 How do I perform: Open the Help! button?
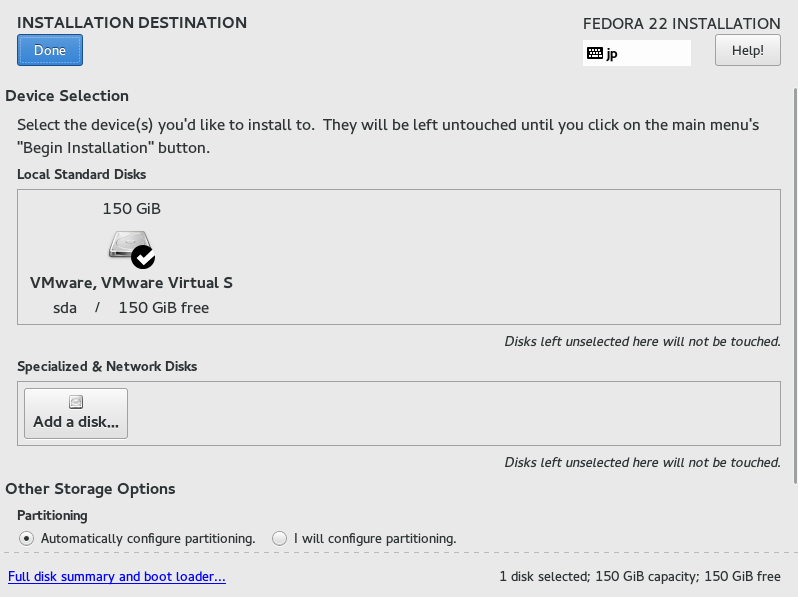pos(748,50)
